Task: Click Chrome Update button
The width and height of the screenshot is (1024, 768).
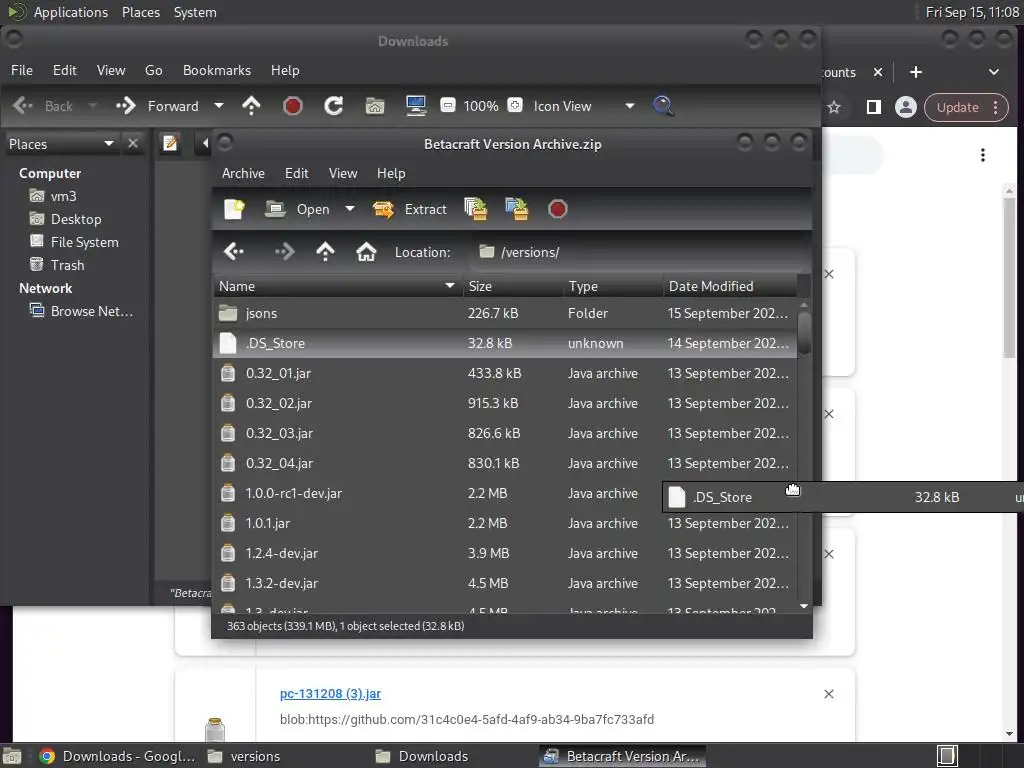Action: pos(966,107)
